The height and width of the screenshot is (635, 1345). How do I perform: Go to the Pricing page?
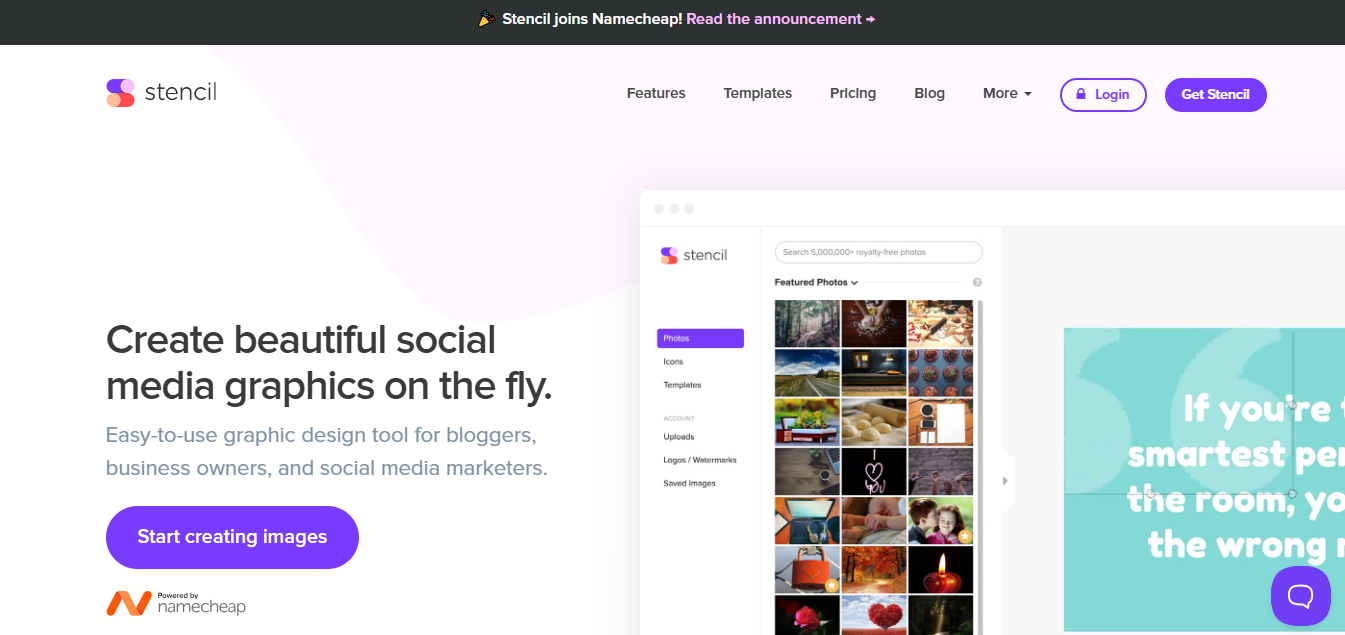point(853,93)
